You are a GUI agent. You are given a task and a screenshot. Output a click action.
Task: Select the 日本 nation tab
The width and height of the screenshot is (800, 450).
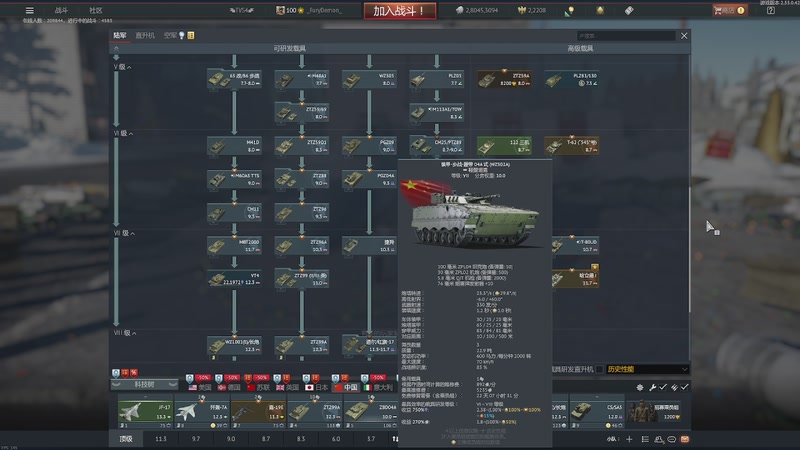(x=316, y=387)
